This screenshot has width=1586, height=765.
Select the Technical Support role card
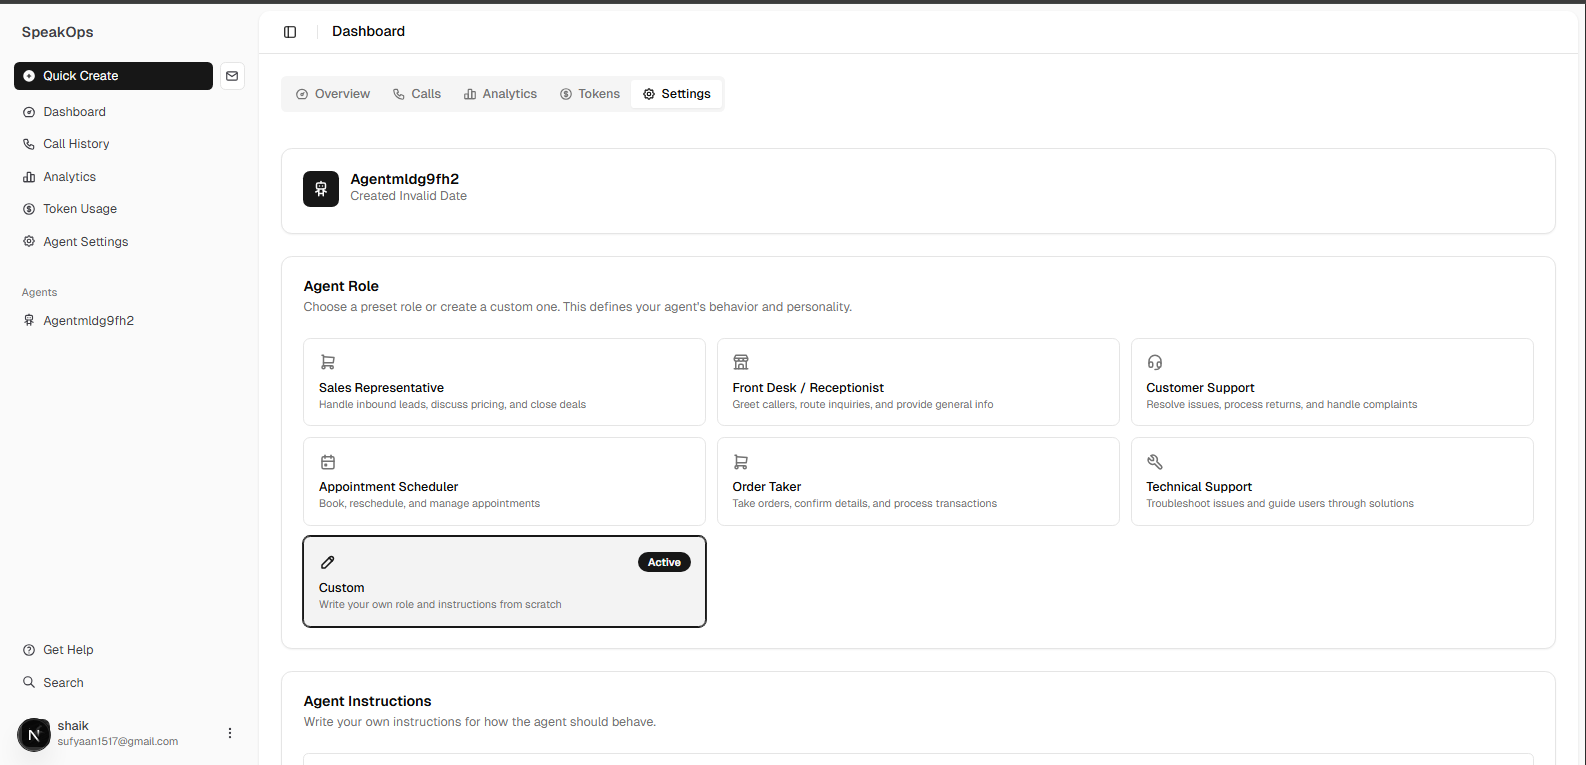1332,481
